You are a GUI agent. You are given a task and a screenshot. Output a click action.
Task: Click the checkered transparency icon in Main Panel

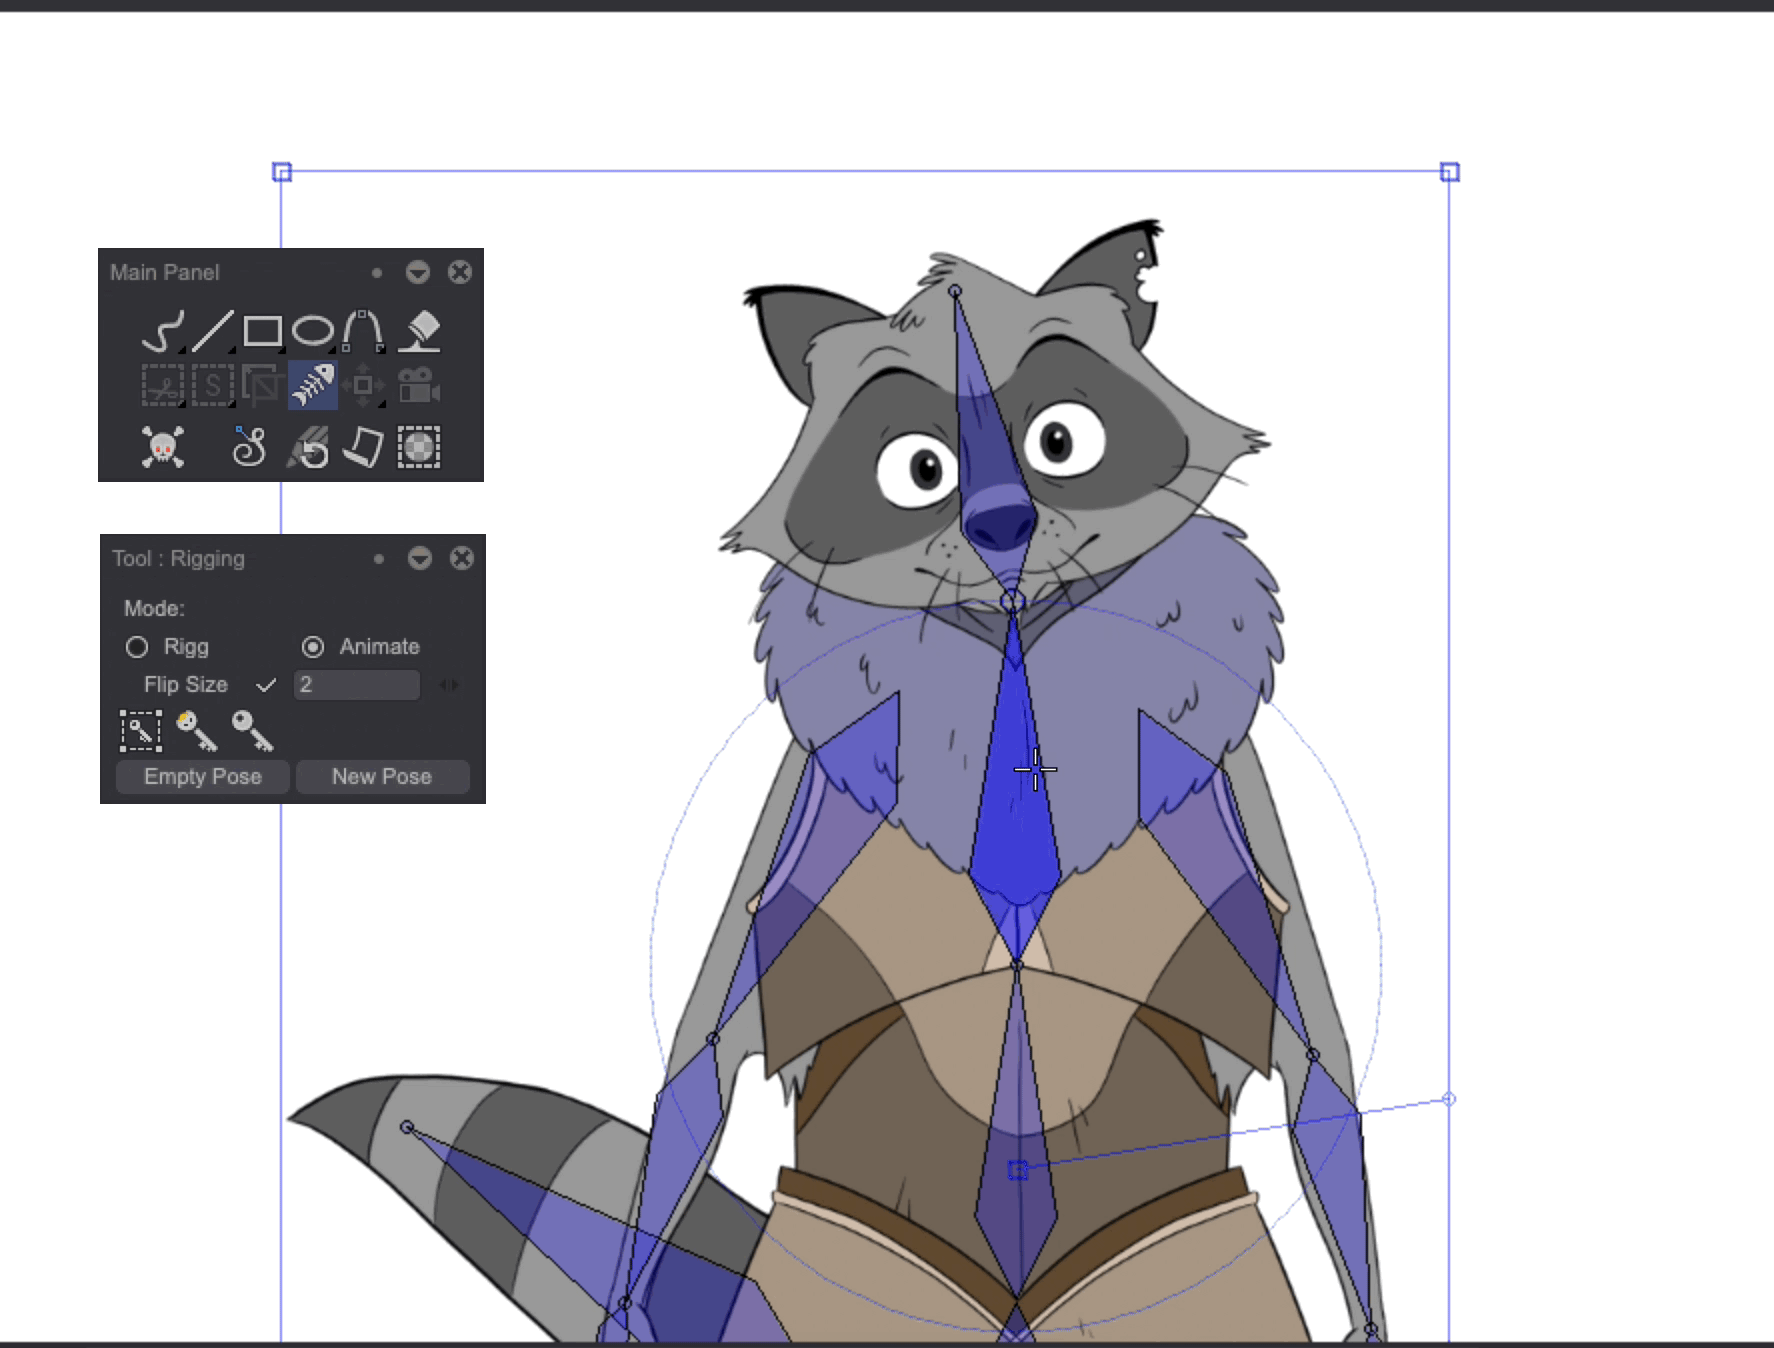pyautogui.click(x=420, y=450)
